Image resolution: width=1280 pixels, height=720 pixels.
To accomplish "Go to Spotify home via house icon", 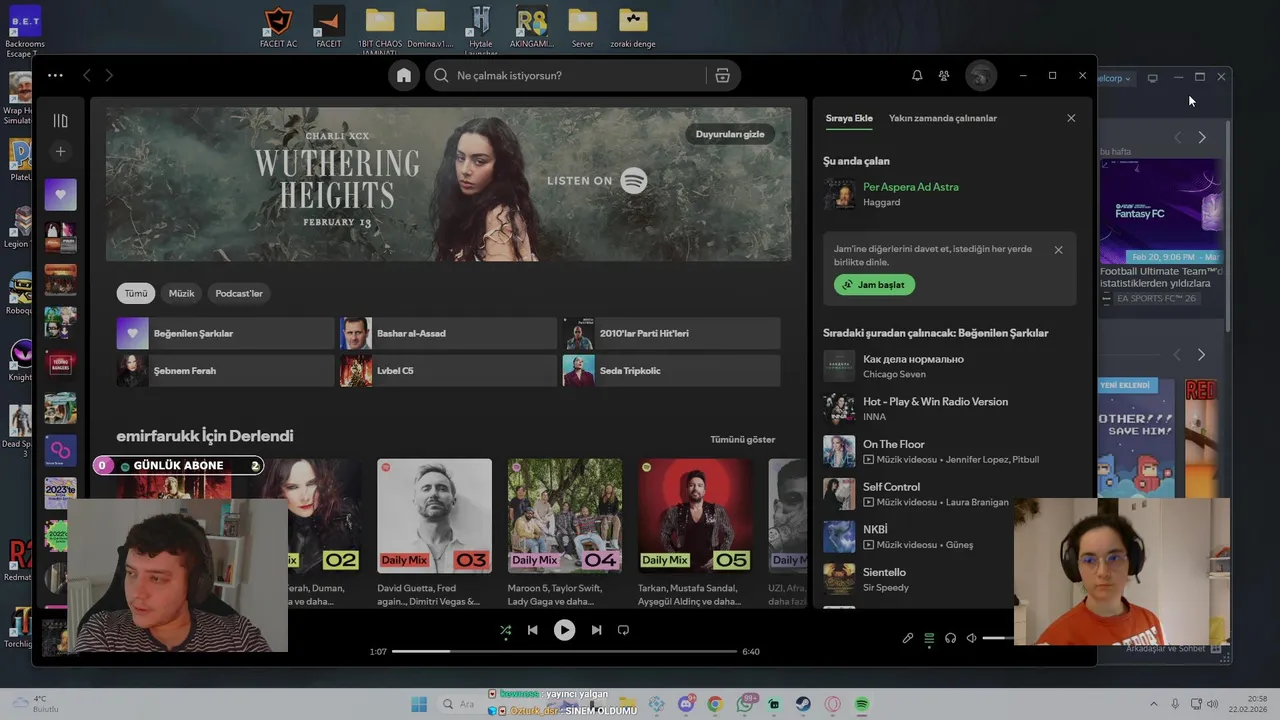I will point(404,75).
